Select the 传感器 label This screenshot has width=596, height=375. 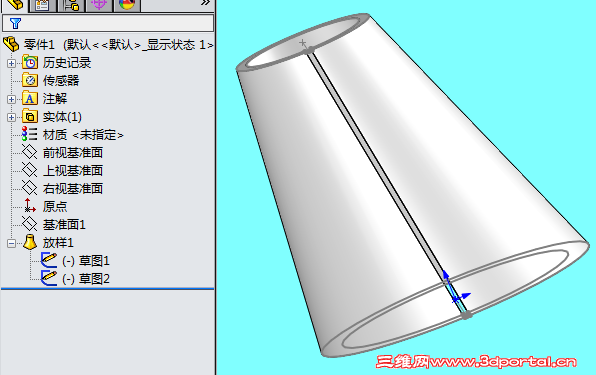pyautogui.click(x=61, y=81)
